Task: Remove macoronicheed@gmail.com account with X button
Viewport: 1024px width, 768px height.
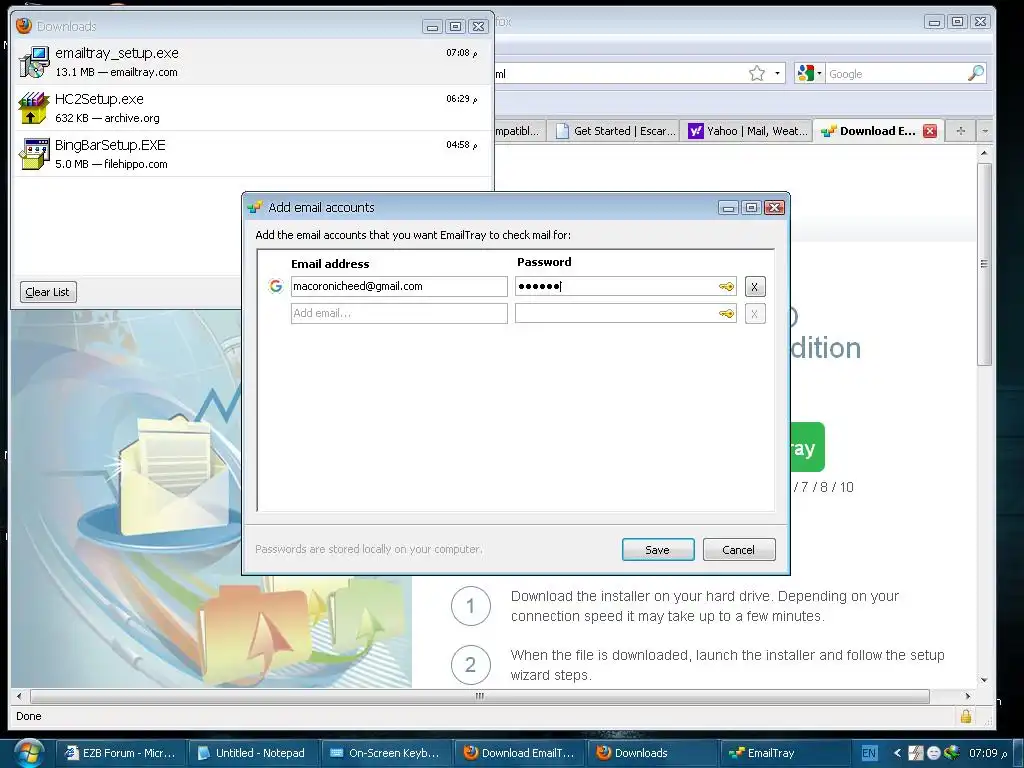Action: [754, 287]
